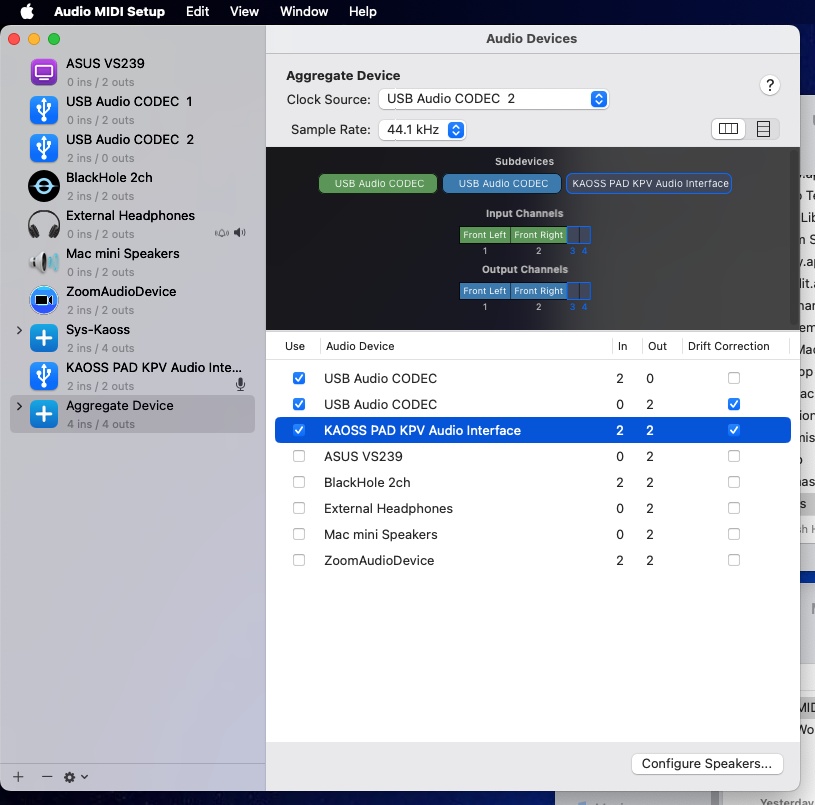Viewport: 815px width, 805px height.
Task: Select External Headphones row in device table
Action: click(x=533, y=508)
